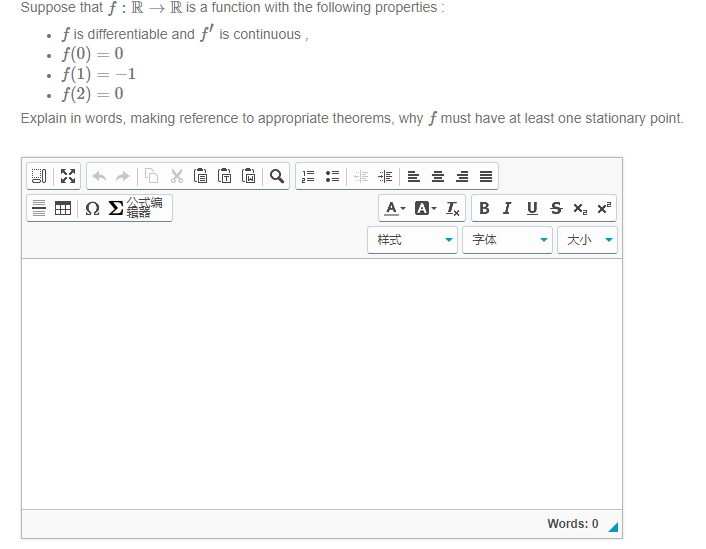Center align the text

click(x=438, y=176)
